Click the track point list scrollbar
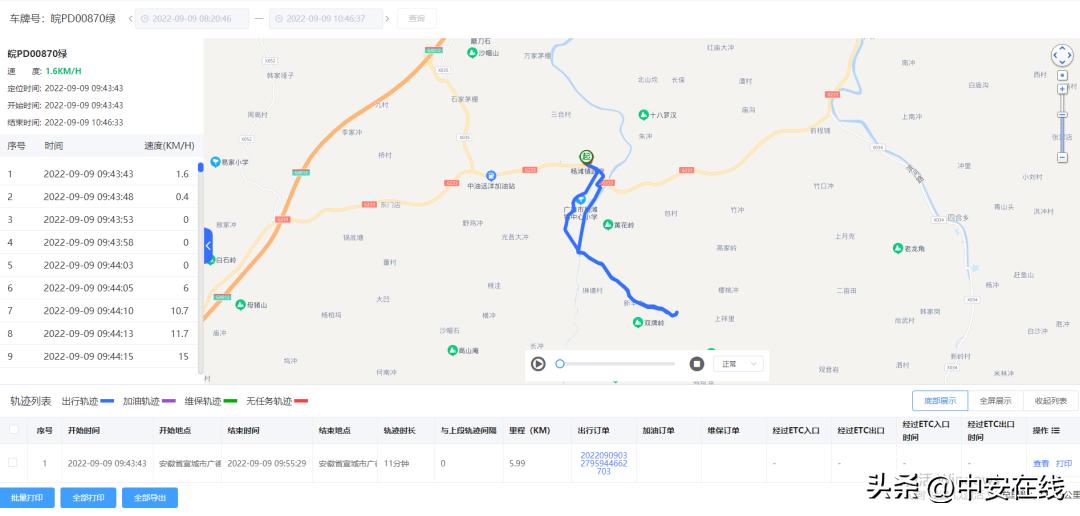Screen dimensions: 1080x516 [200, 167]
